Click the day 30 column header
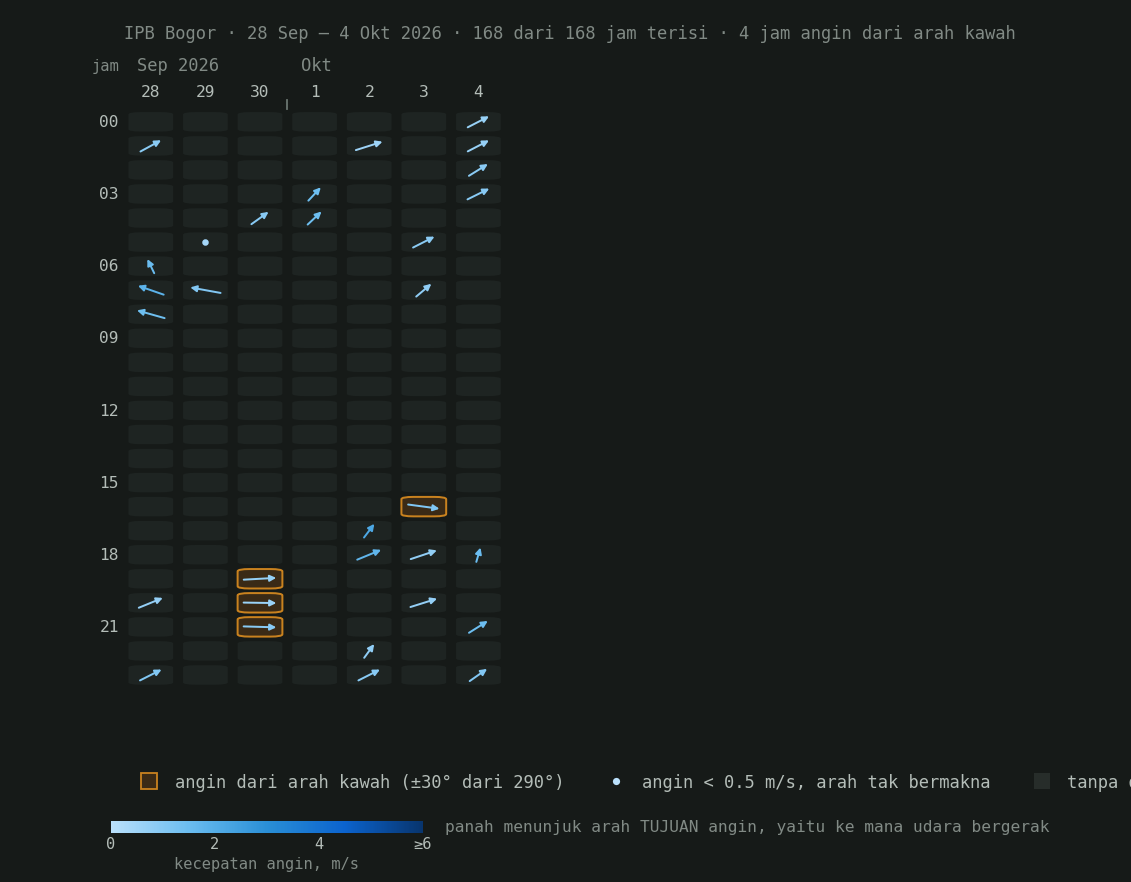The width and height of the screenshot is (1131, 882). pyautogui.click(x=259, y=92)
